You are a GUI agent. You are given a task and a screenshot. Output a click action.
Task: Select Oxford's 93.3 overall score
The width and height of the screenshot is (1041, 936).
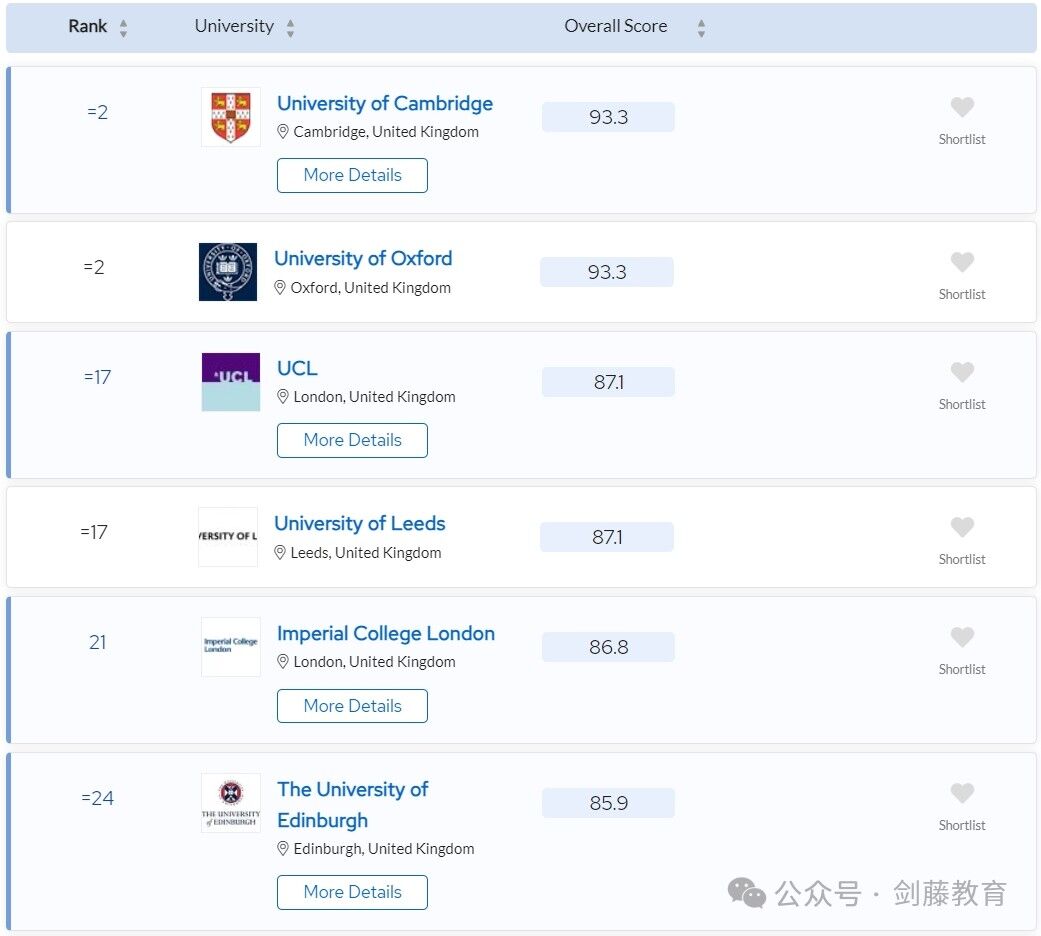(607, 272)
